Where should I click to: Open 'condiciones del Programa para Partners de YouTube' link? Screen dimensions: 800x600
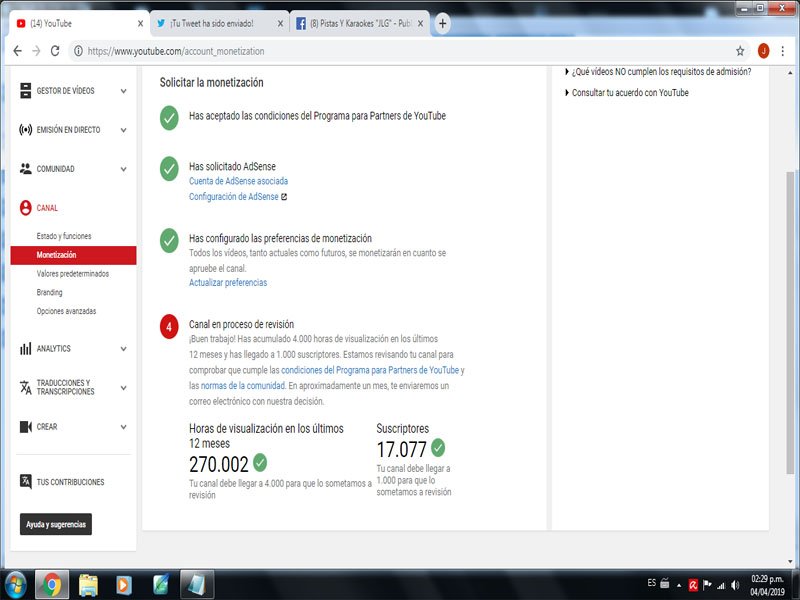(370, 370)
